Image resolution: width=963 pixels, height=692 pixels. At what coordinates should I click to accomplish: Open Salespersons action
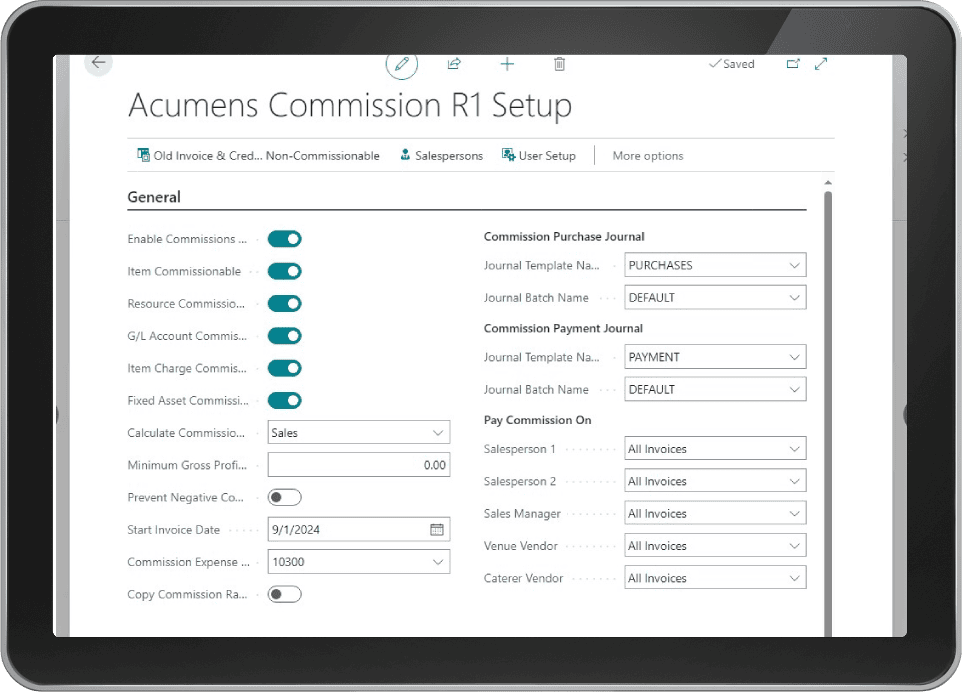(x=442, y=156)
